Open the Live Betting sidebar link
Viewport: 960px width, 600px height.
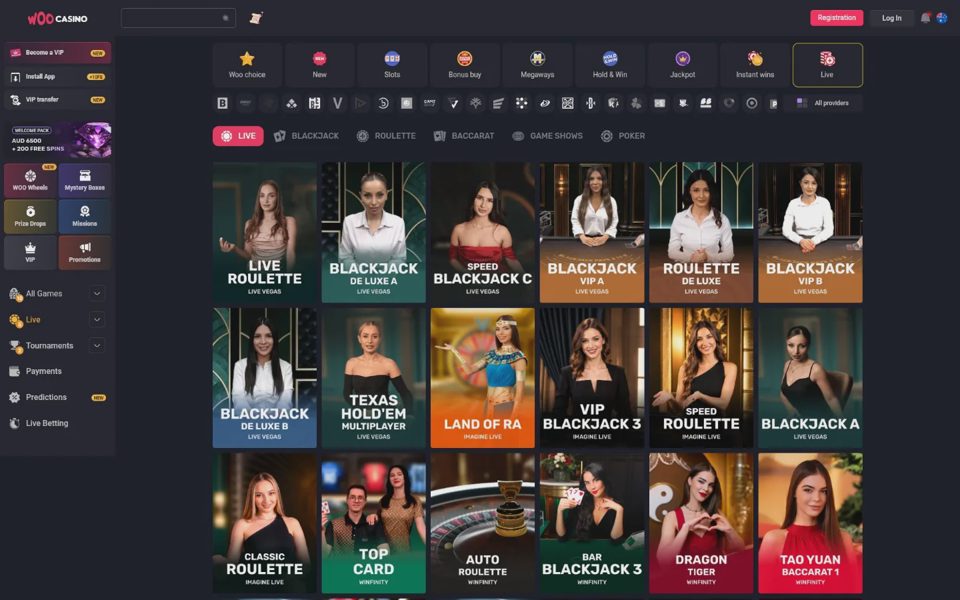(x=47, y=423)
